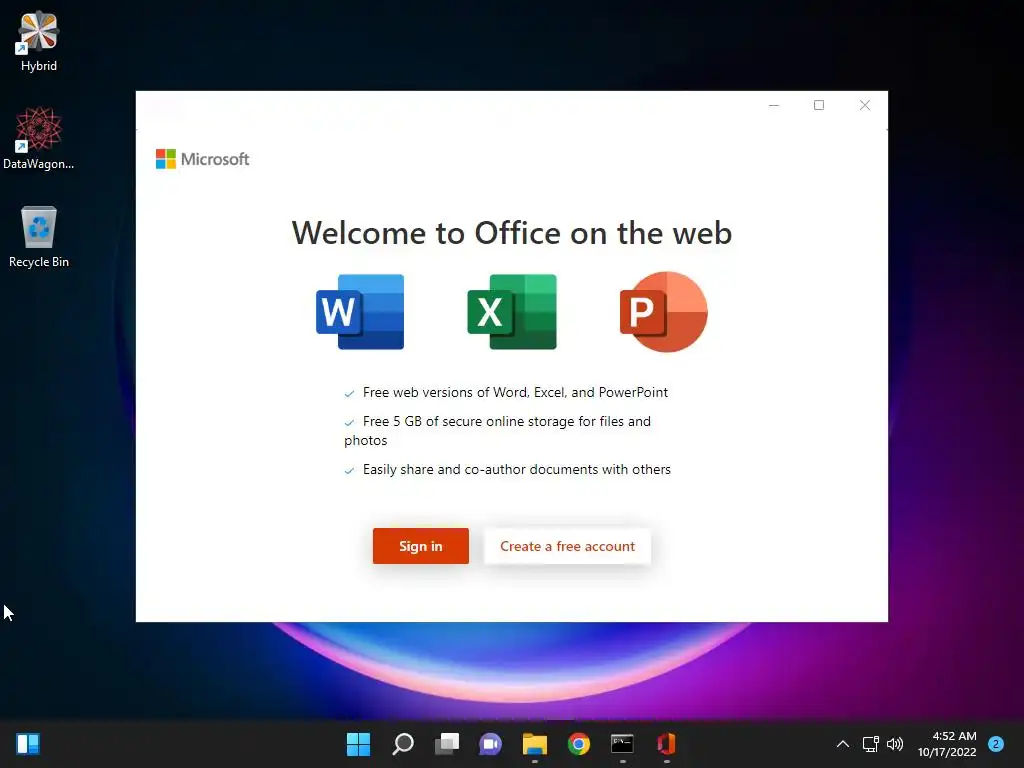Open the clock showing 4:52 AM
The width and height of the screenshot is (1024, 768).
tap(947, 744)
